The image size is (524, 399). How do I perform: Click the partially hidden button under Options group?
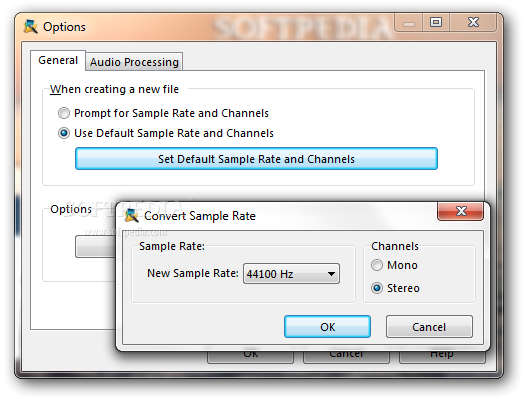tap(96, 247)
